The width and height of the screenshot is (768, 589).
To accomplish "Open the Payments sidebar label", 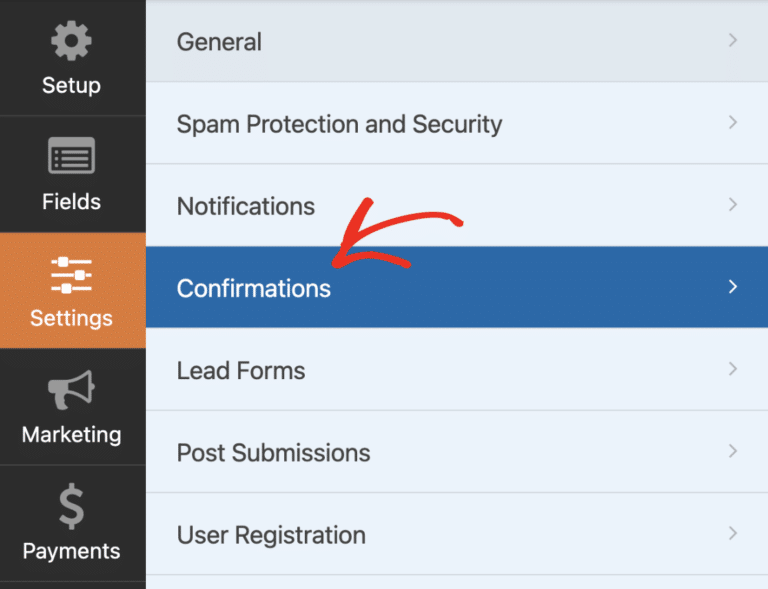I will [x=71, y=551].
